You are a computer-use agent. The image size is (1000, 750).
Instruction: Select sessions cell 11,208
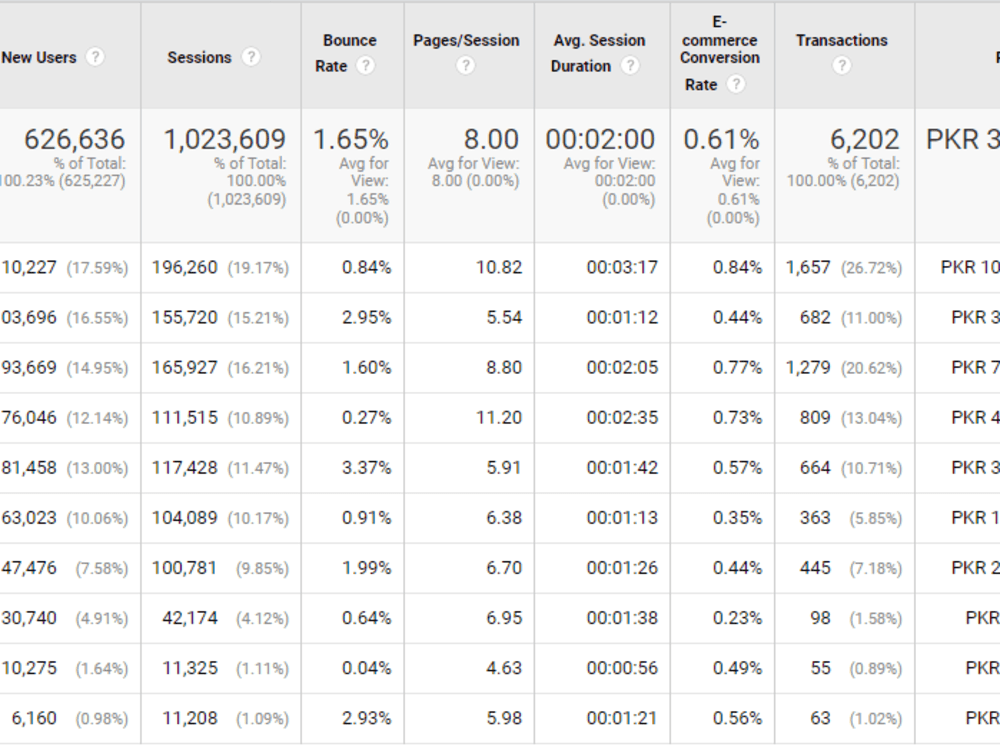point(190,718)
